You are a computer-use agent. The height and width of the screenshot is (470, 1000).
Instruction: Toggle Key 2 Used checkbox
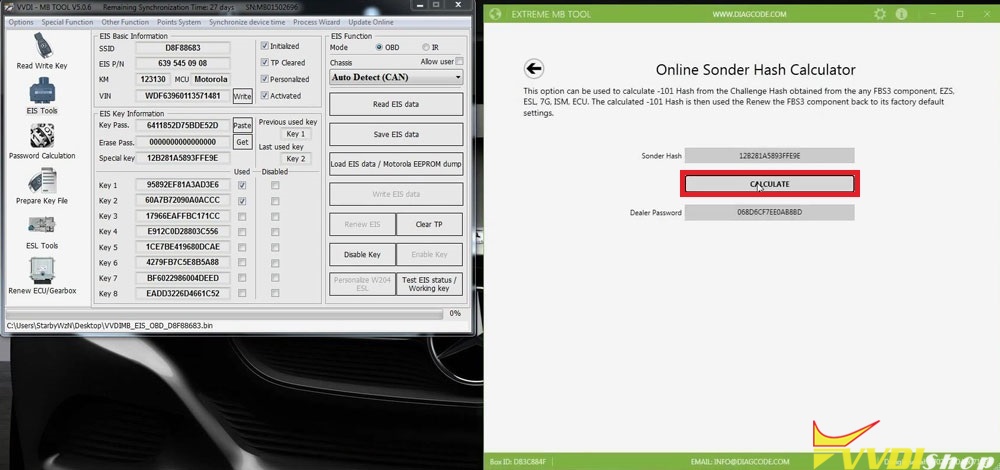(x=242, y=201)
